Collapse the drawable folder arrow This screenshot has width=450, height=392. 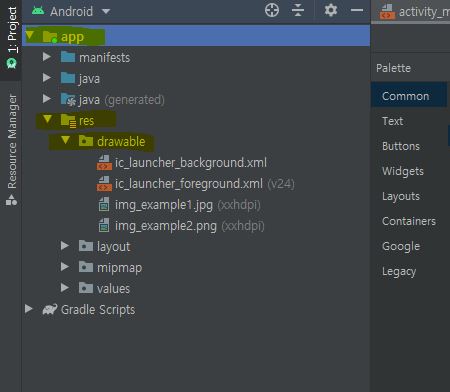point(65,140)
